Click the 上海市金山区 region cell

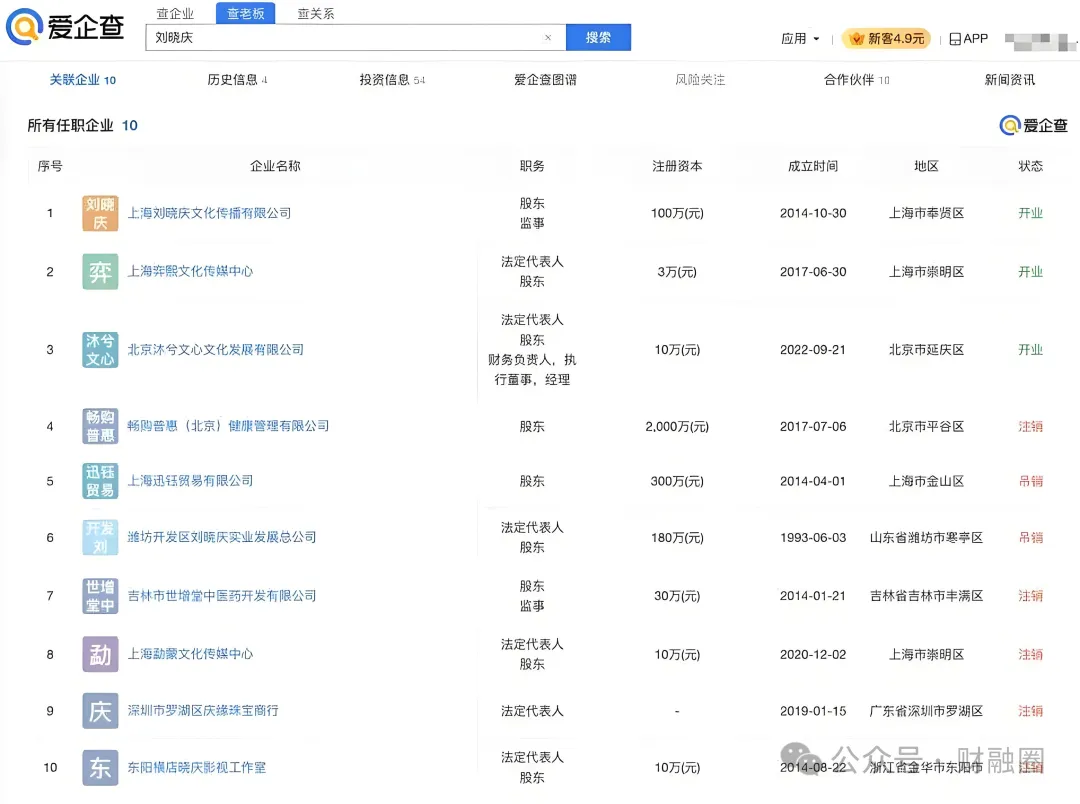(926, 482)
